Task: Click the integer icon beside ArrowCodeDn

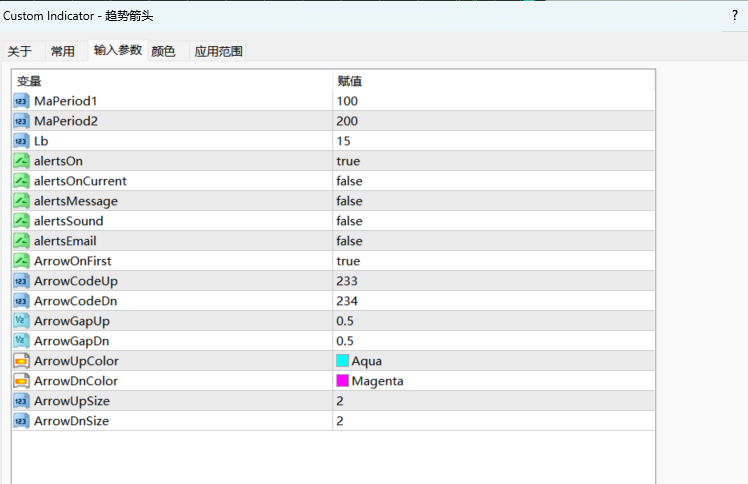Action: click(21, 301)
